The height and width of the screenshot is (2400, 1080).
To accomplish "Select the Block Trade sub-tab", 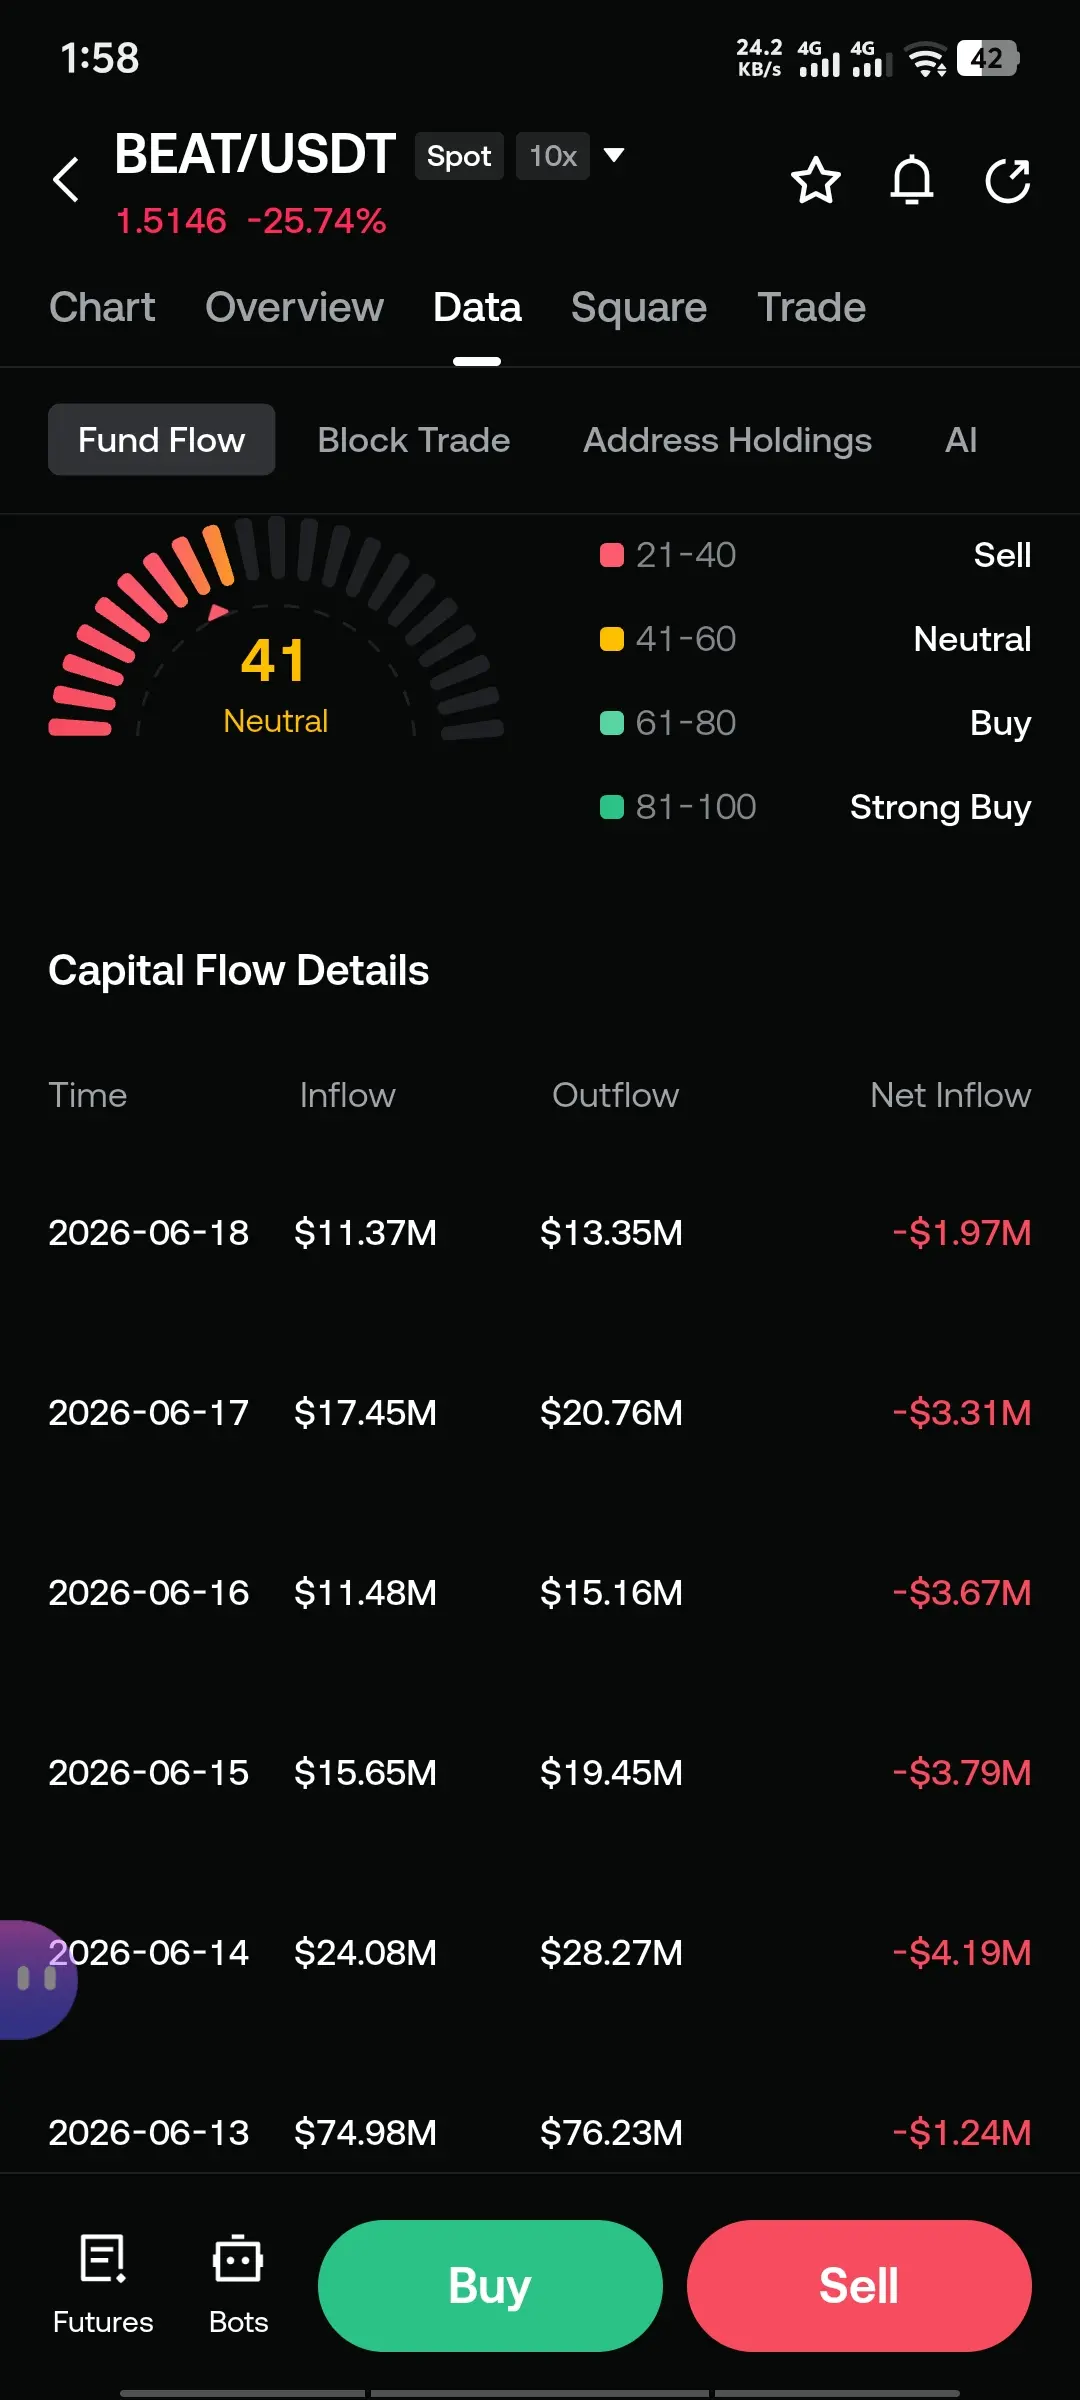I will [414, 440].
